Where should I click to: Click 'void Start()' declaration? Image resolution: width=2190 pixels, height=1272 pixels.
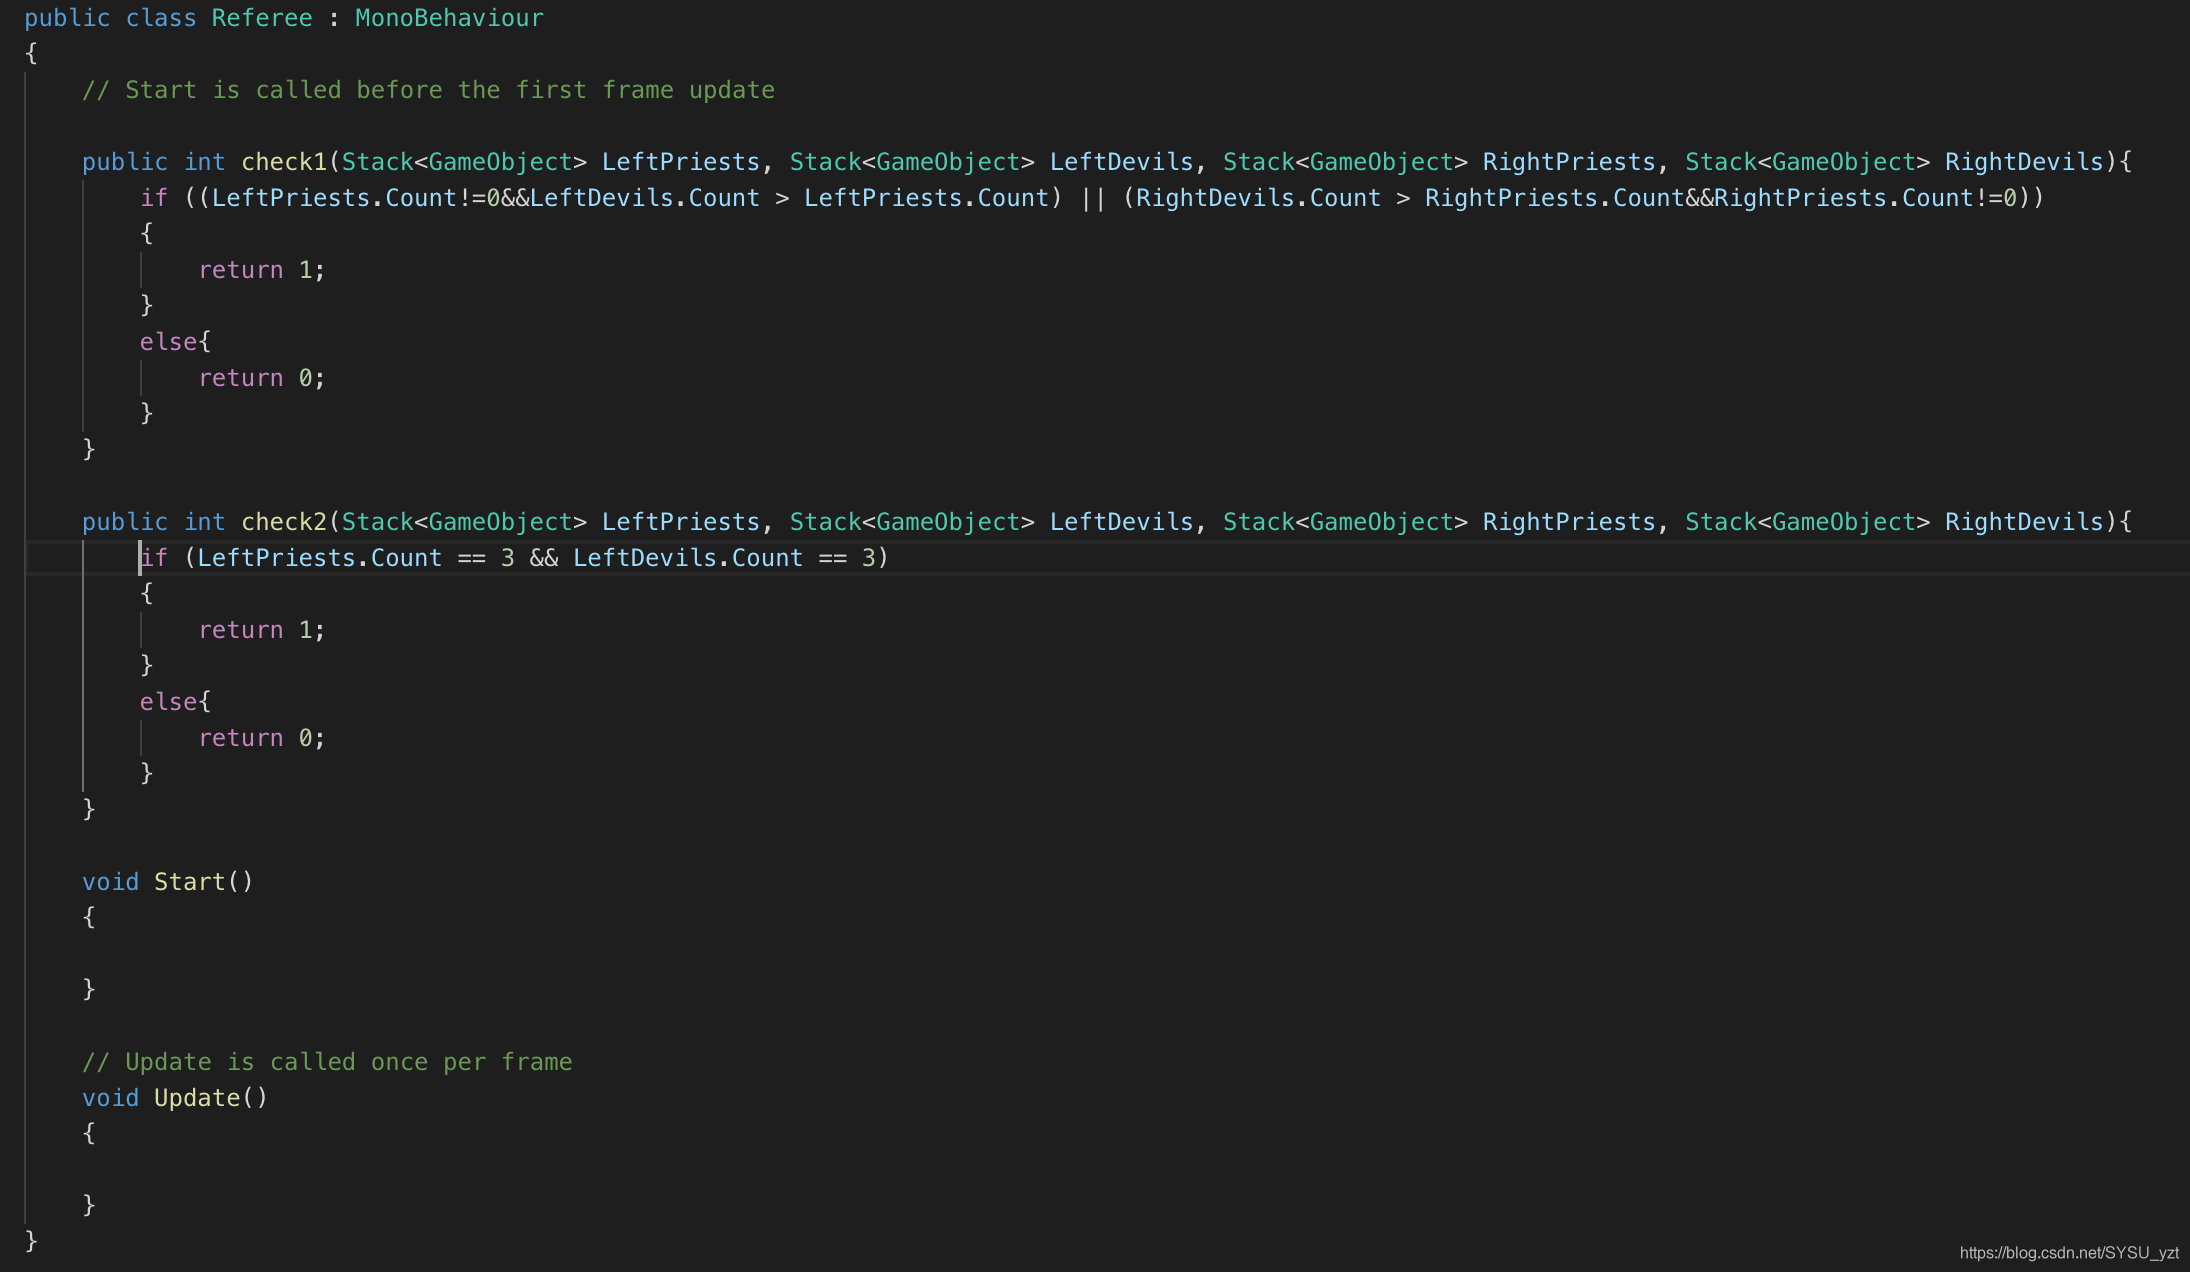pyautogui.click(x=168, y=882)
